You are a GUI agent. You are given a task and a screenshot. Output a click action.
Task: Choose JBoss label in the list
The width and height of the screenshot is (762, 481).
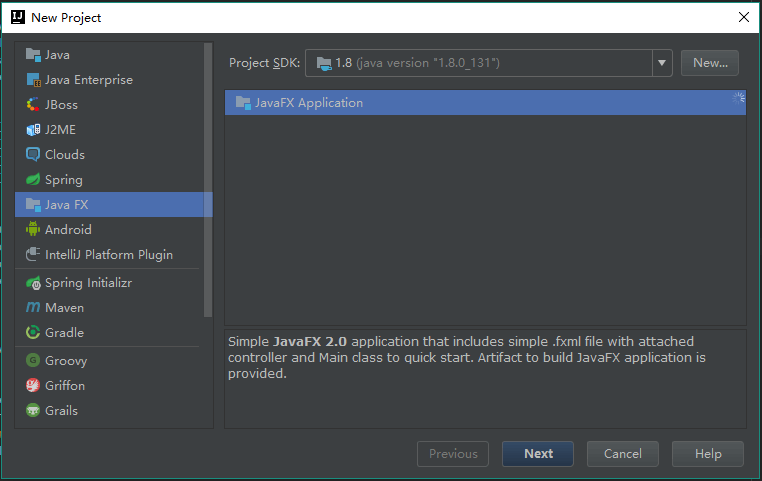coord(61,104)
